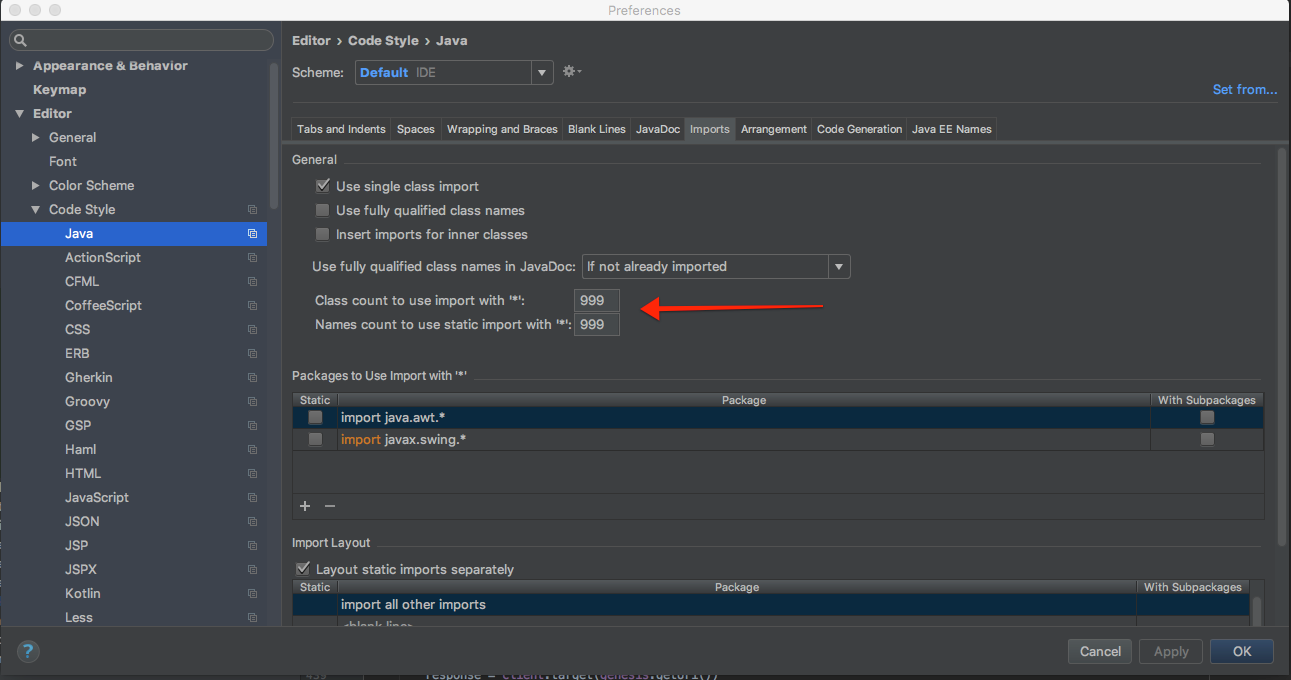Click the Set from... link
Image resolution: width=1291 pixels, height=680 pixels.
(1245, 90)
